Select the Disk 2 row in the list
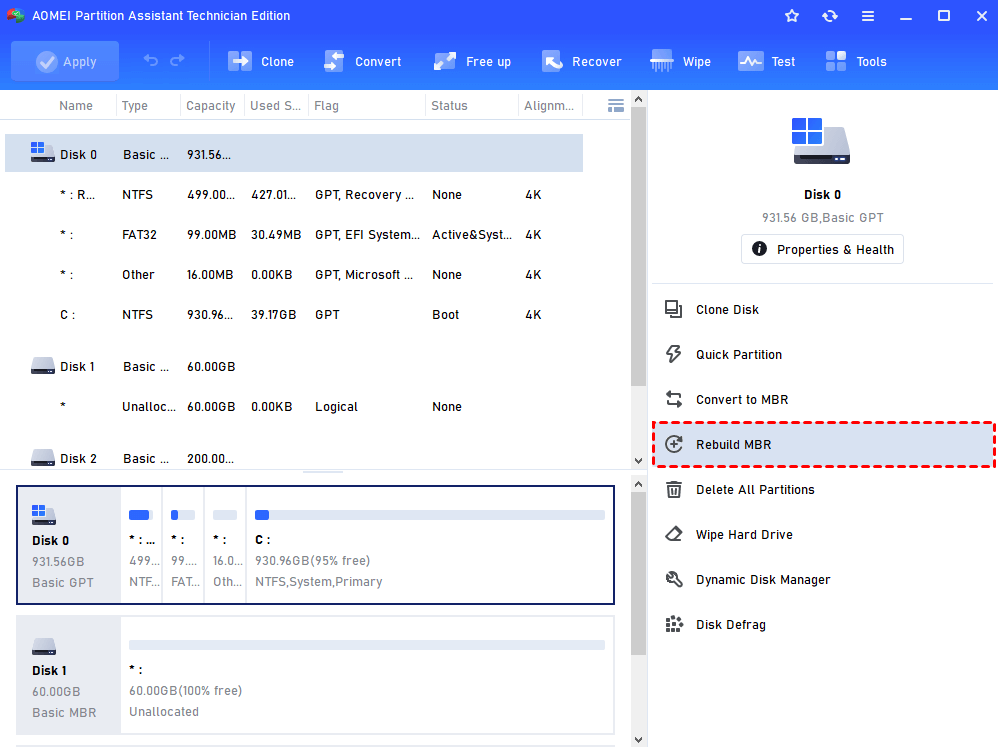 pos(294,459)
